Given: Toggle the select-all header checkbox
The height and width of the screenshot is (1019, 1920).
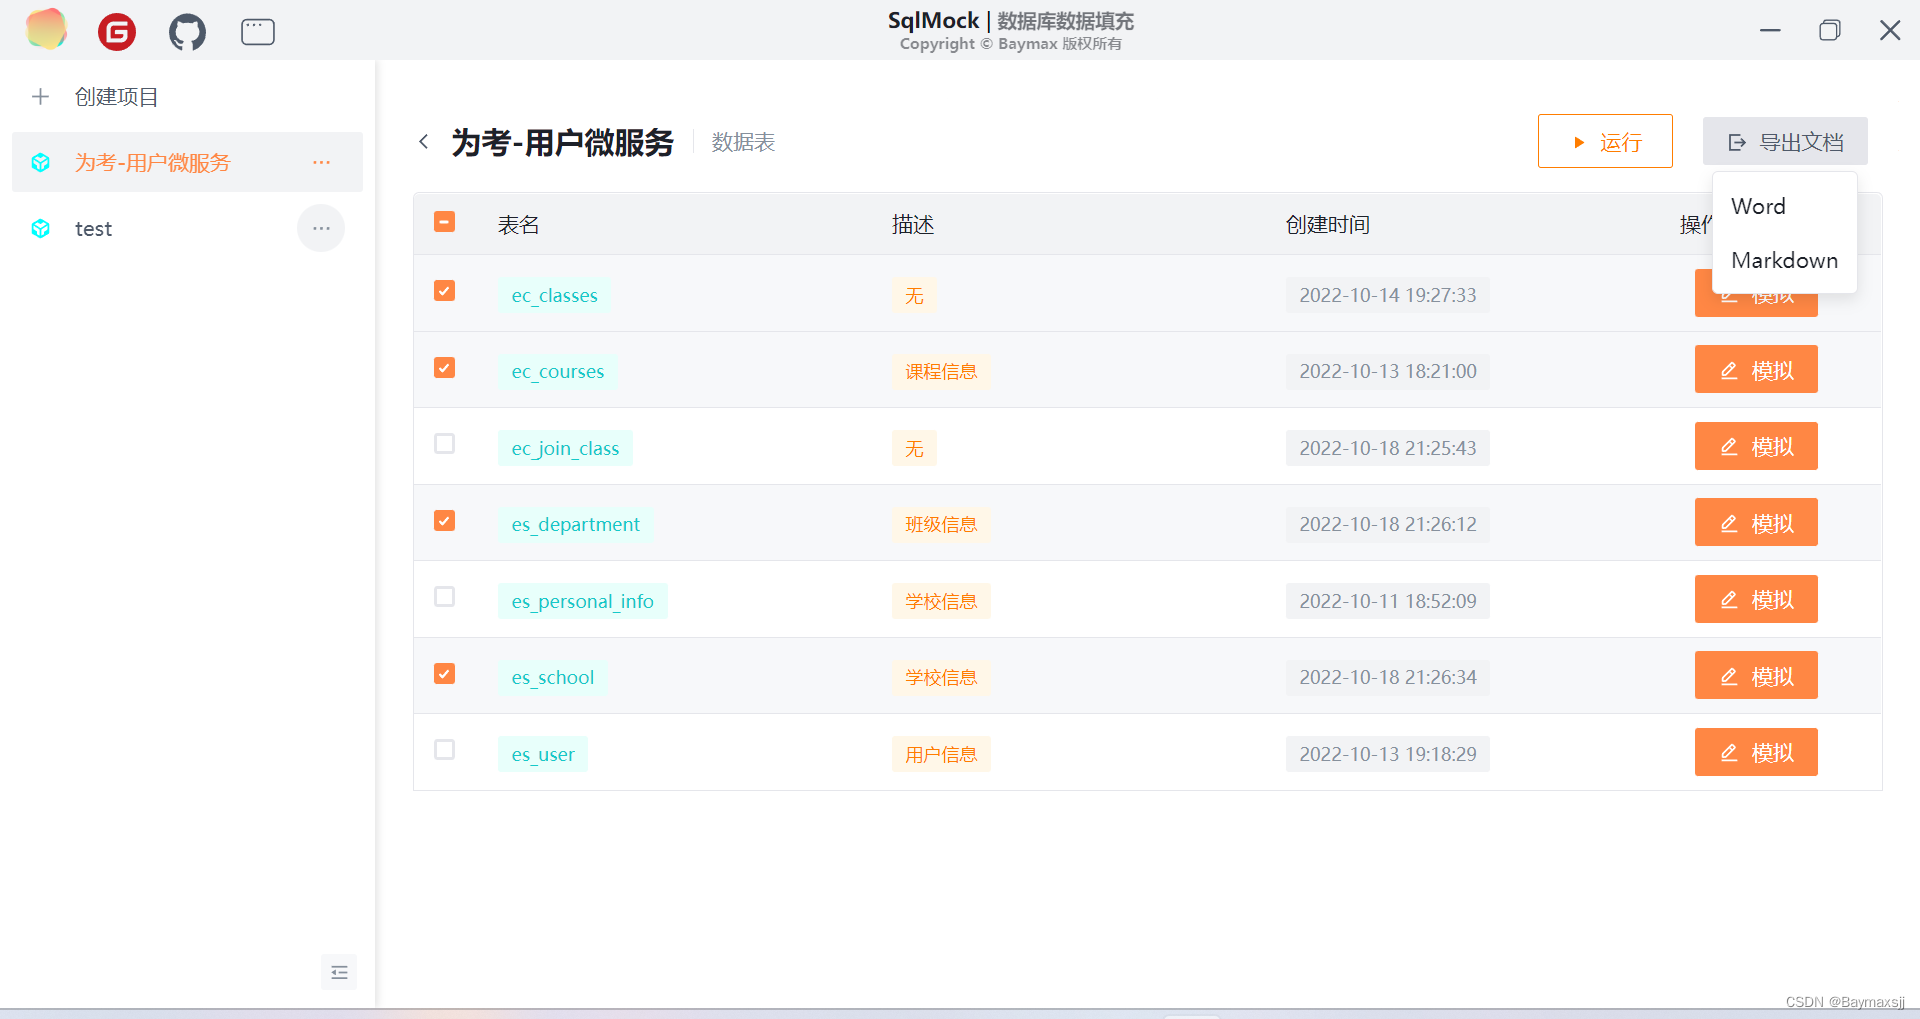Looking at the screenshot, I should [x=445, y=222].
